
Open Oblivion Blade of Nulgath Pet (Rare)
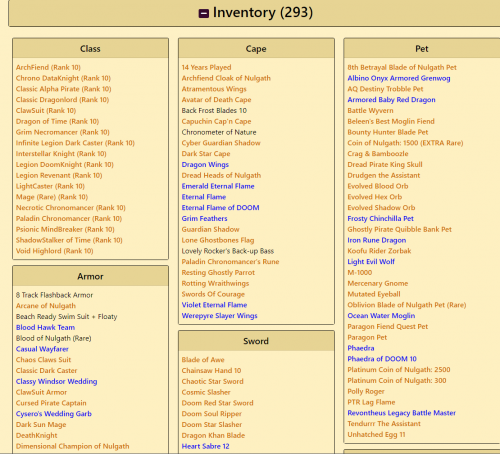pyautogui.click(x=407, y=305)
